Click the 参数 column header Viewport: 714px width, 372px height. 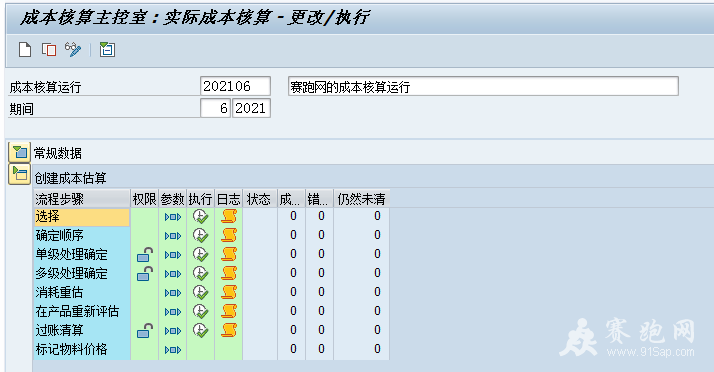tap(172, 199)
